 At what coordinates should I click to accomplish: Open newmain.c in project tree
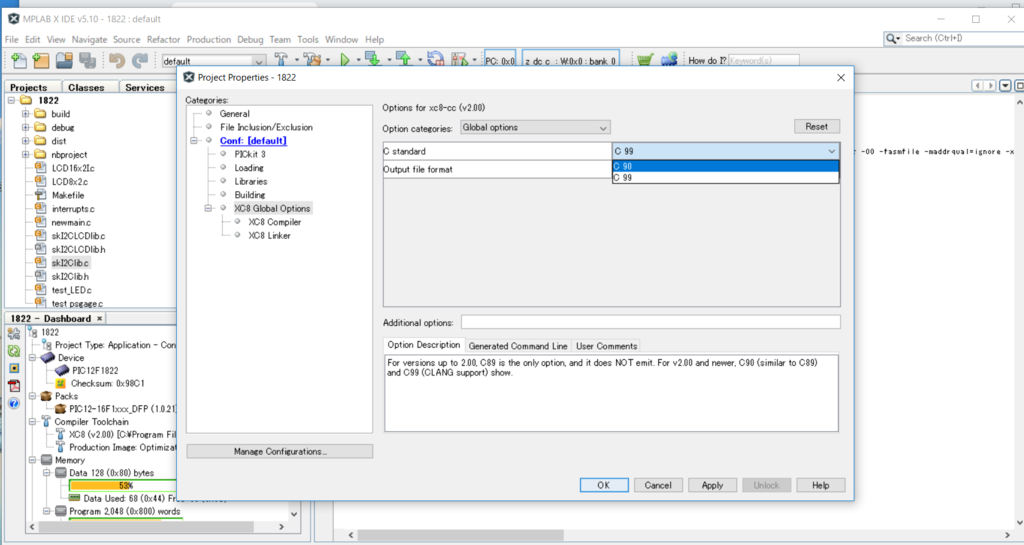tap(73, 222)
